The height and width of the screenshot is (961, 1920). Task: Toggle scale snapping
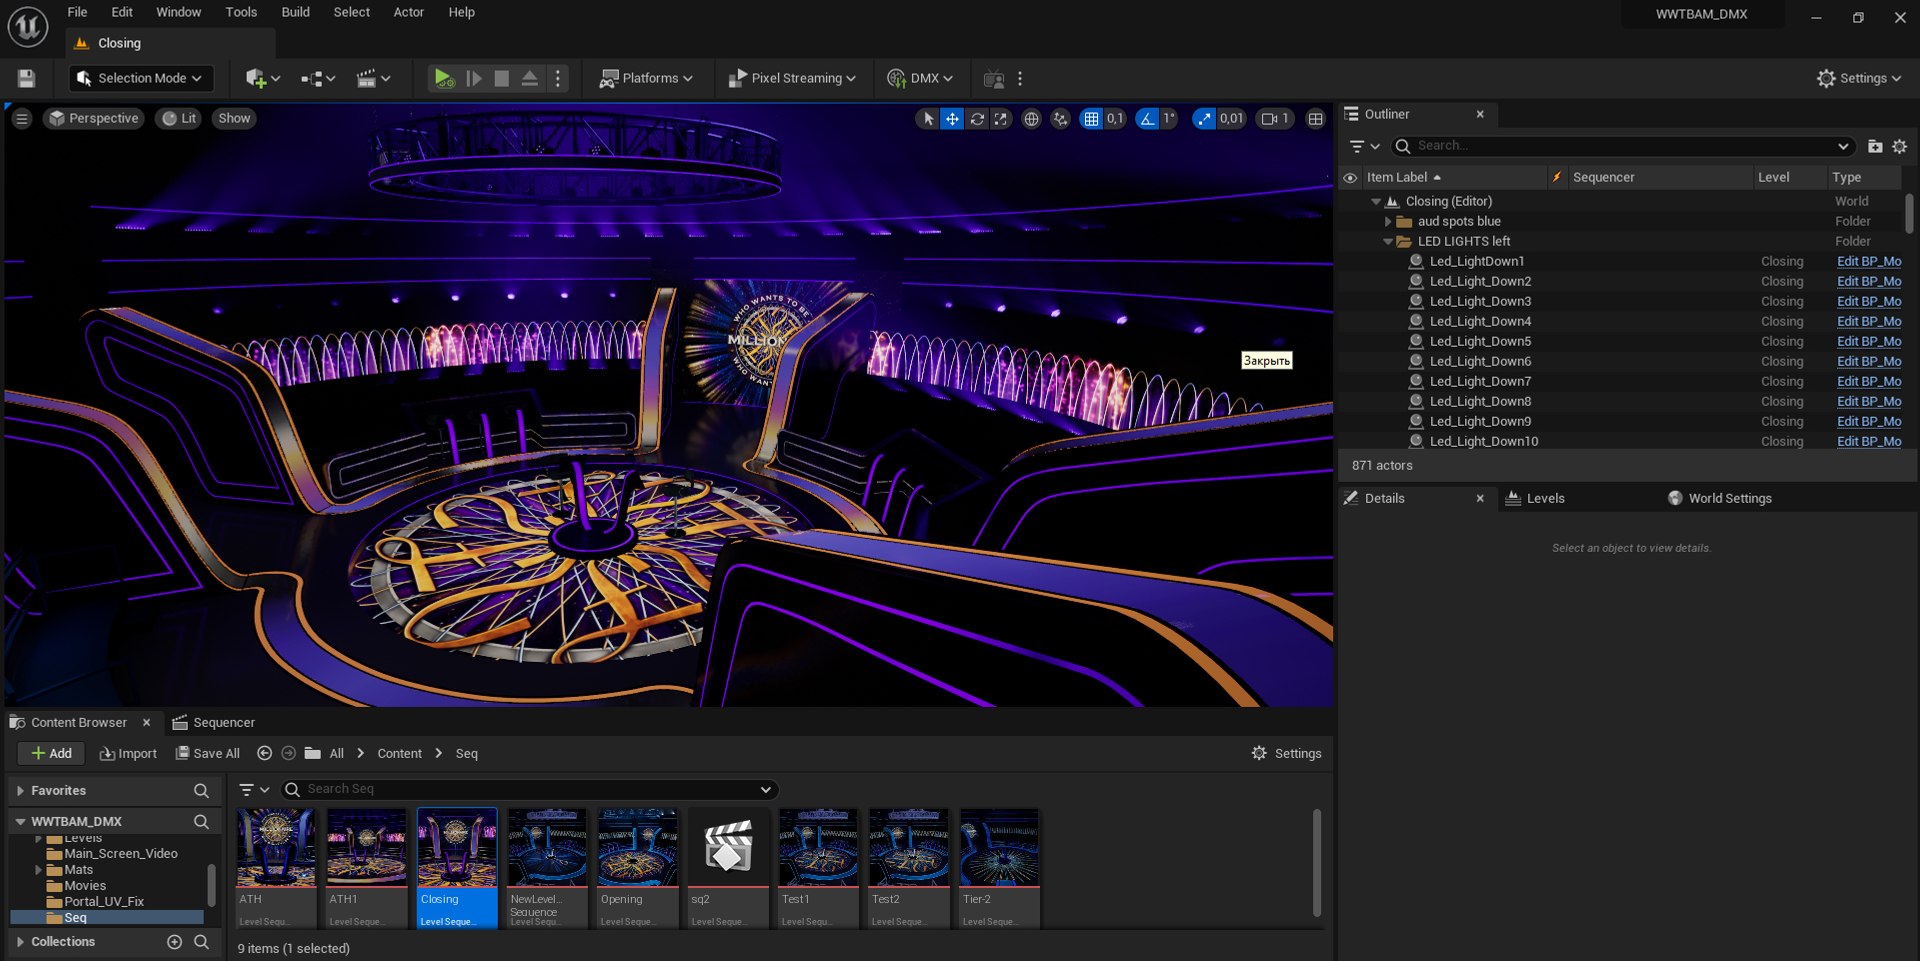(1204, 119)
